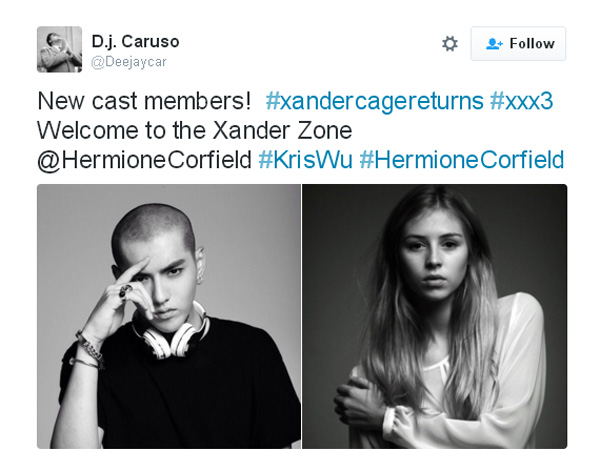600x450 pixels.
Task: View the left photo of man with headphones
Action: tap(169, 316)
